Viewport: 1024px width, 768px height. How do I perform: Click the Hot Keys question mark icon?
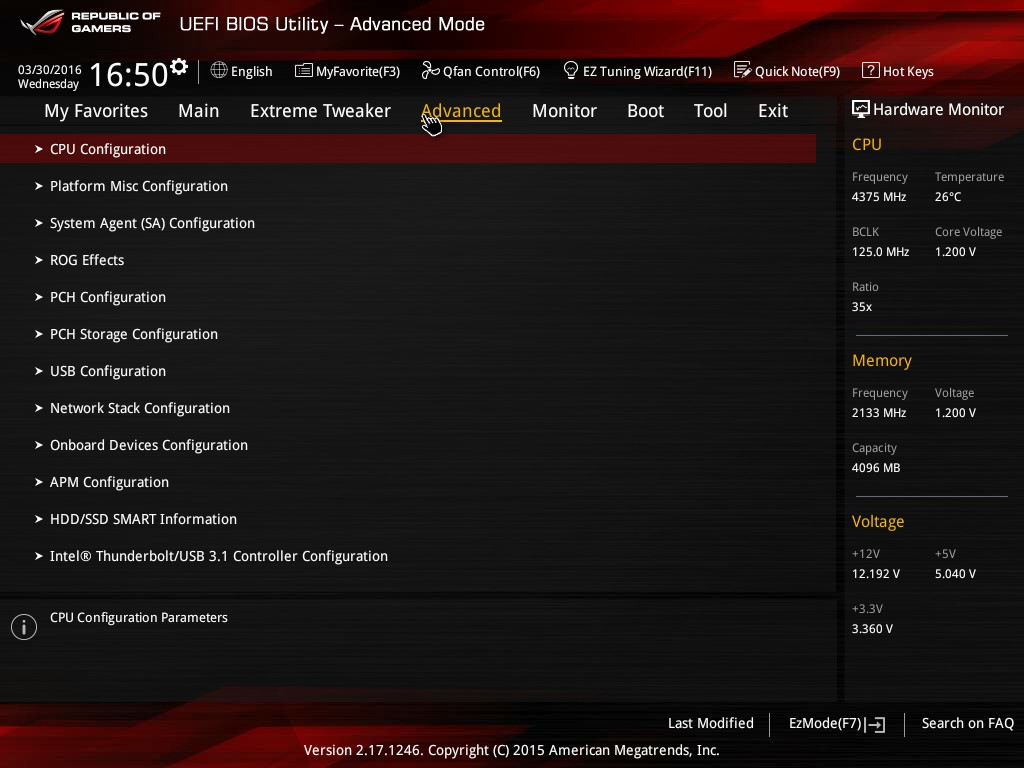[x=871, y=70]
